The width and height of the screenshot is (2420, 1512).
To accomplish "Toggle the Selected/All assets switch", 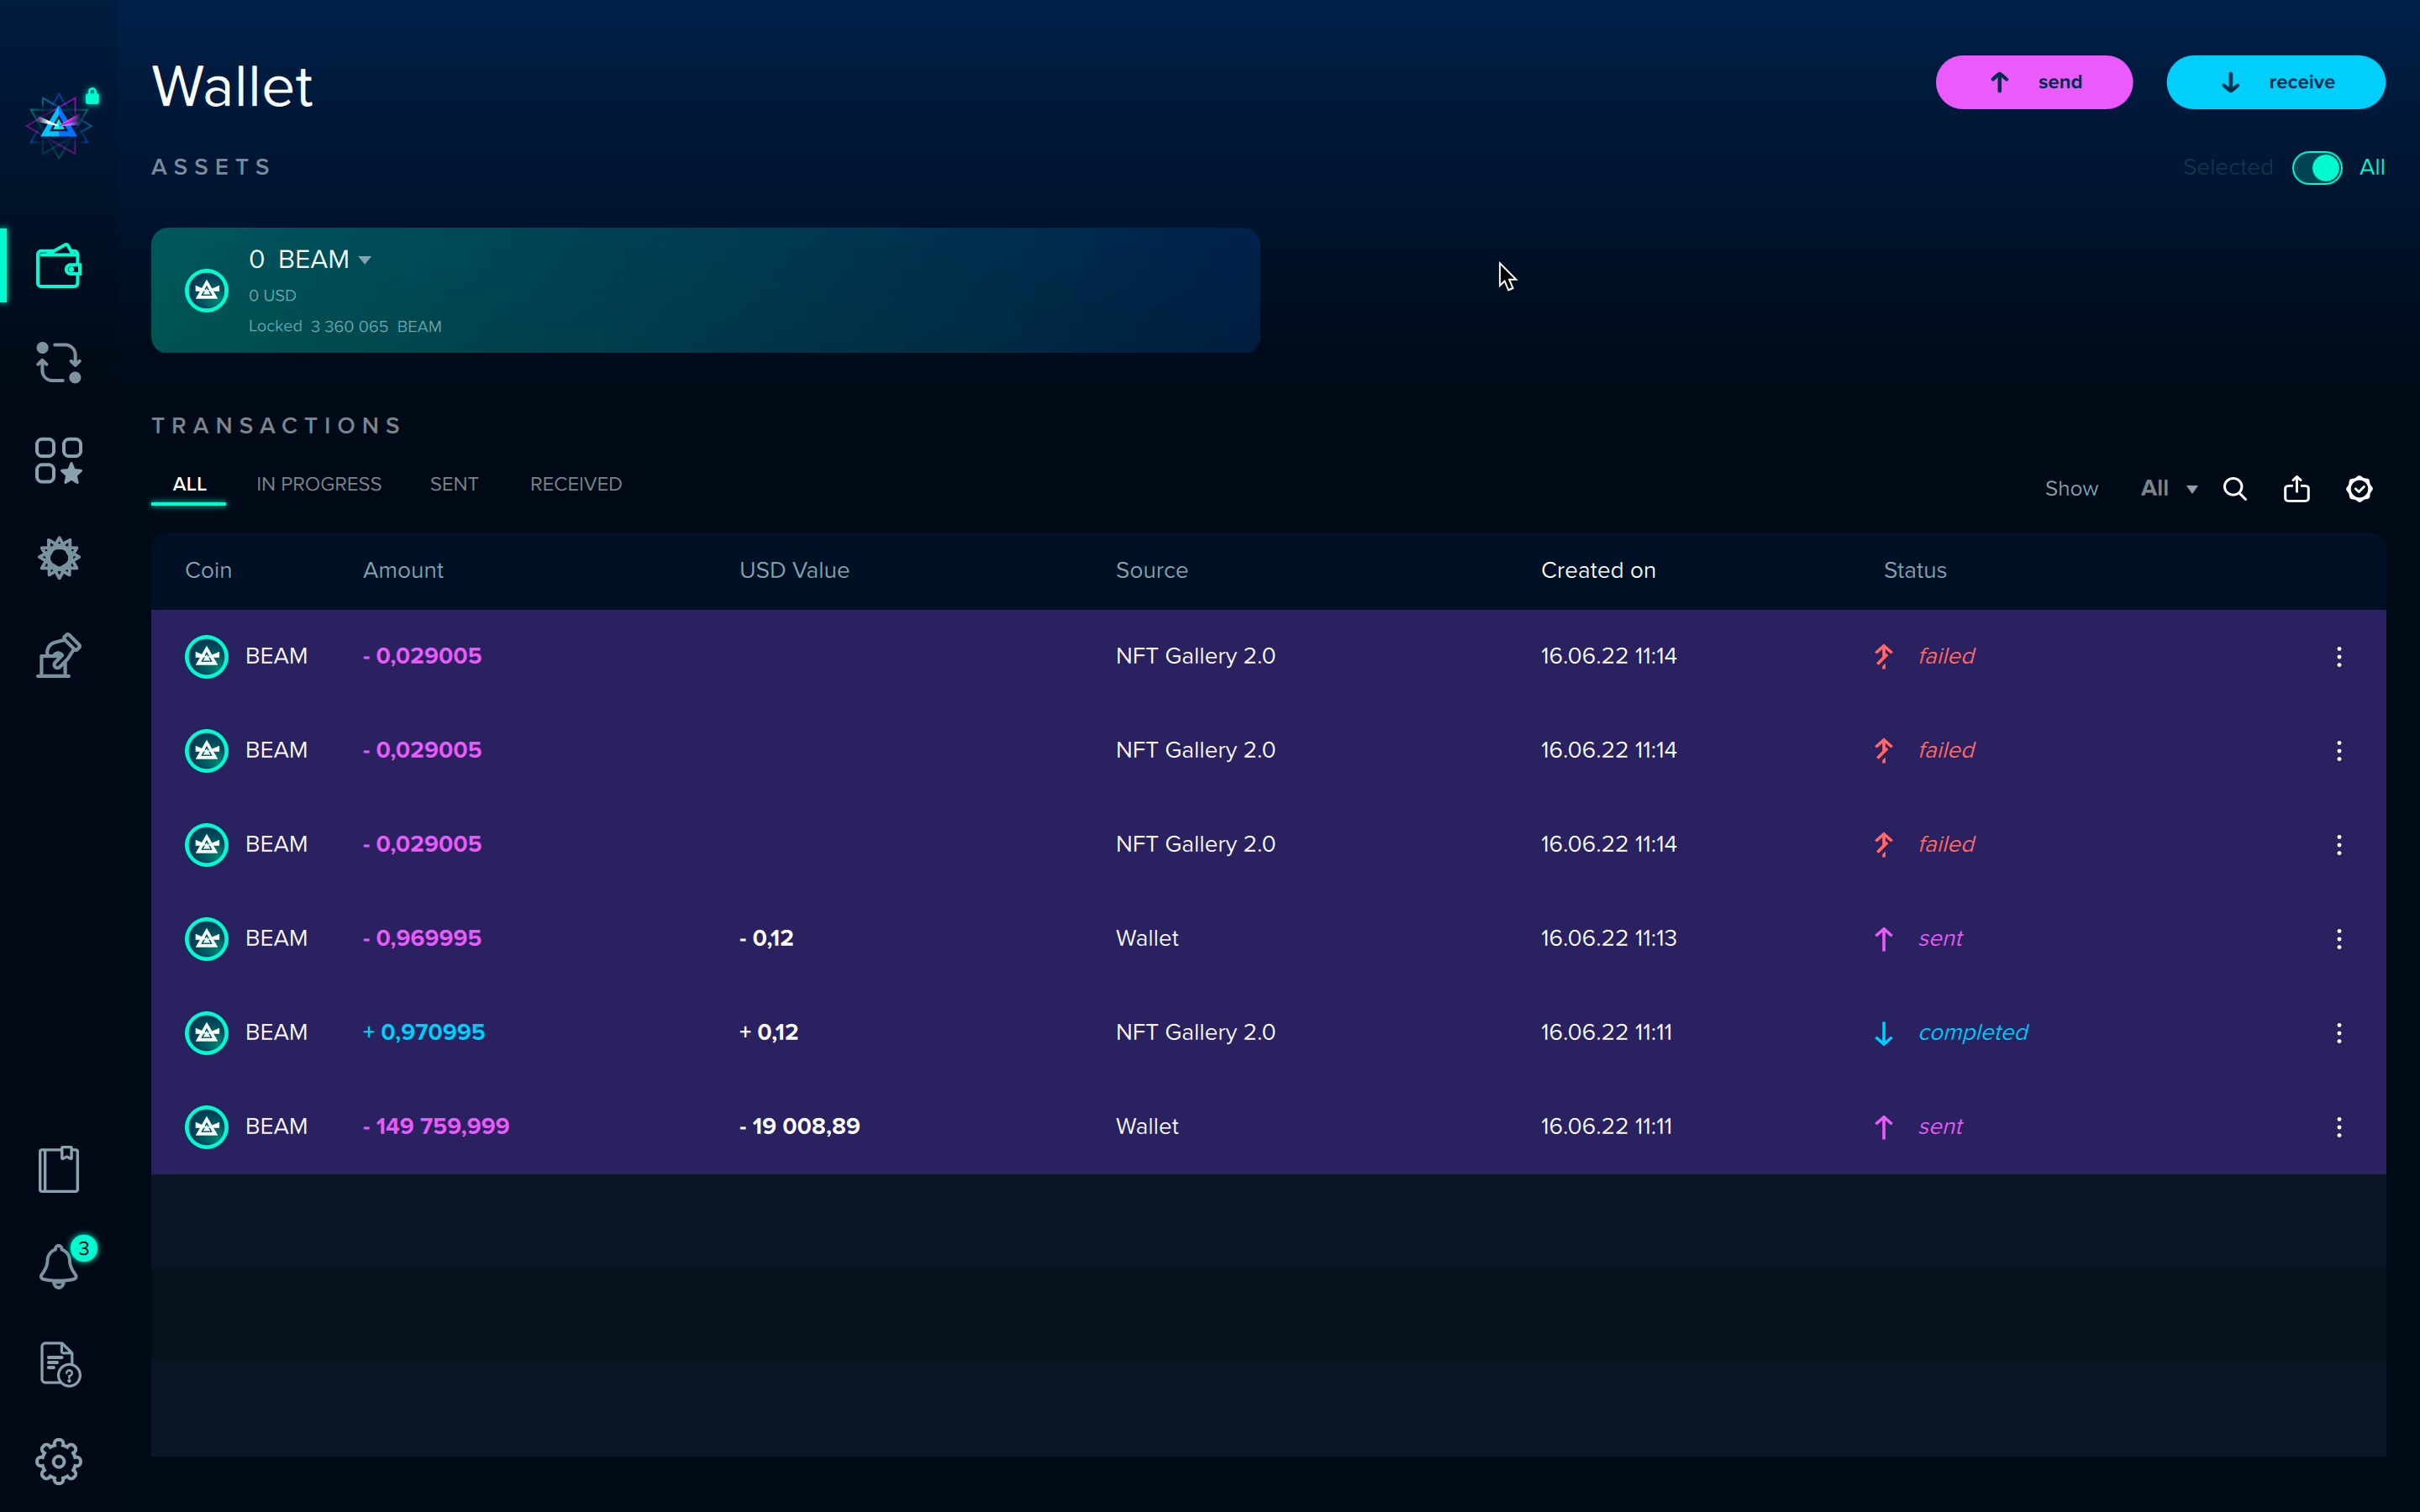I will click(x=2316, y=168).
